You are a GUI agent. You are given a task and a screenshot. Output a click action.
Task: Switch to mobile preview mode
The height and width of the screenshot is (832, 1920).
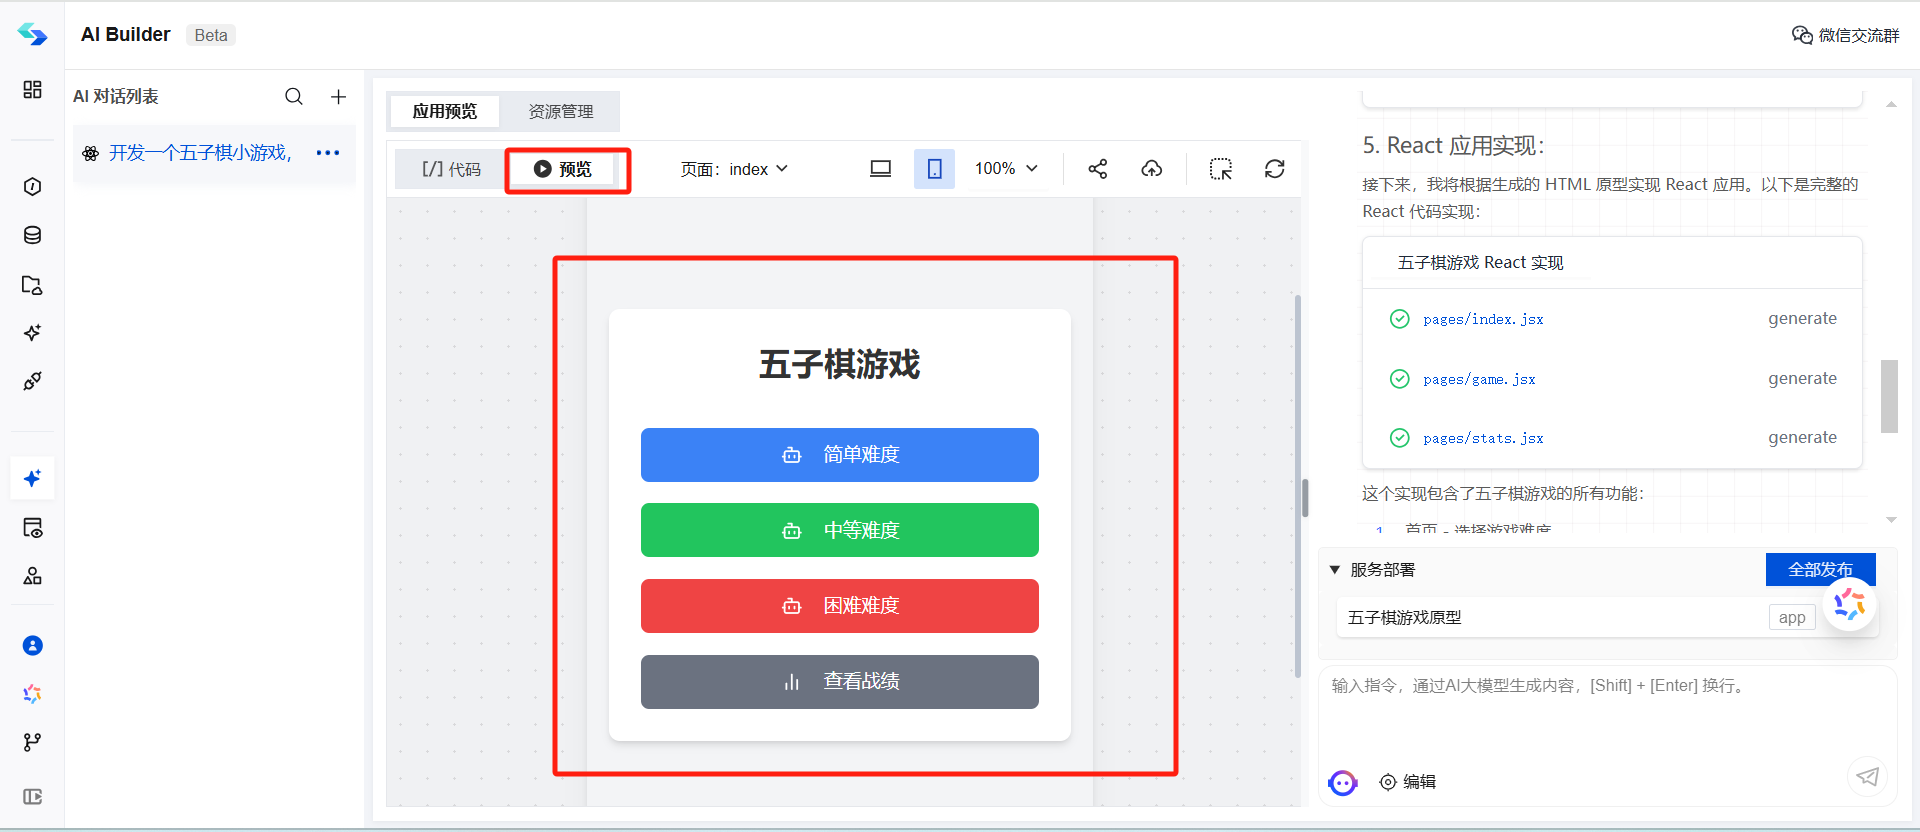coord(934,169)
